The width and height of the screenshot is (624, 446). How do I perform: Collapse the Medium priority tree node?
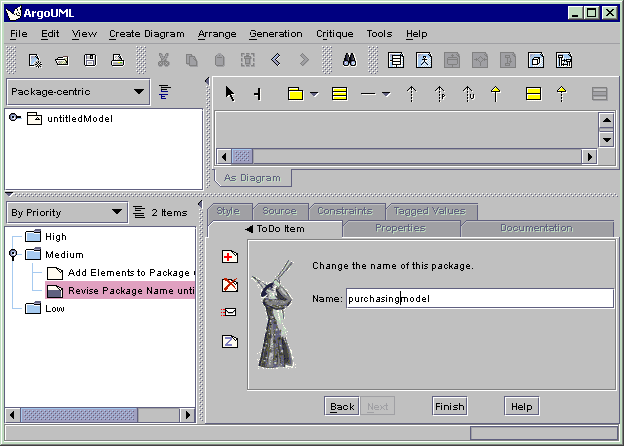point(14,255)
